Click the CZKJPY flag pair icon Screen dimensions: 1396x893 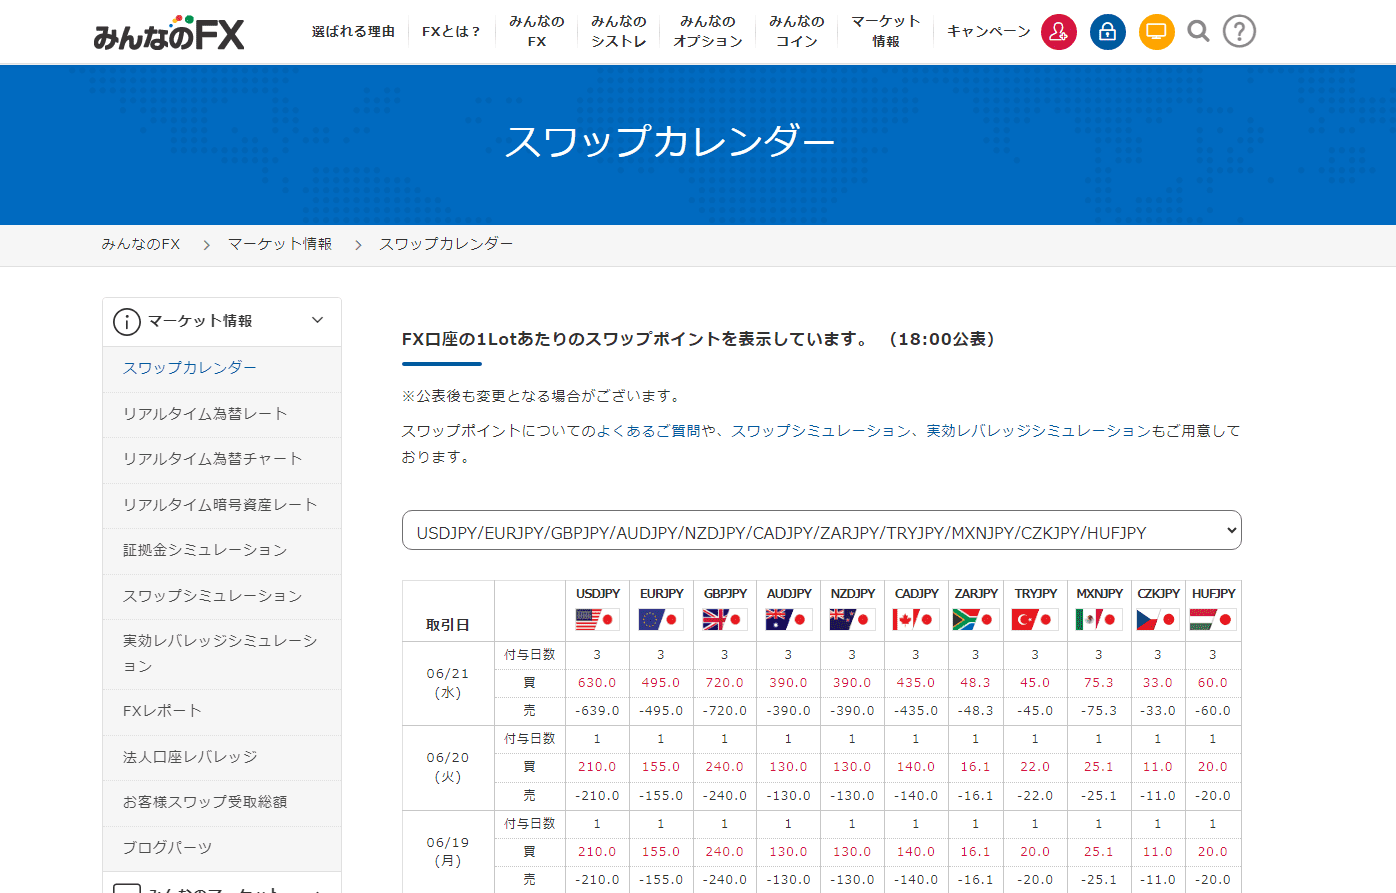pos(1158,619)
